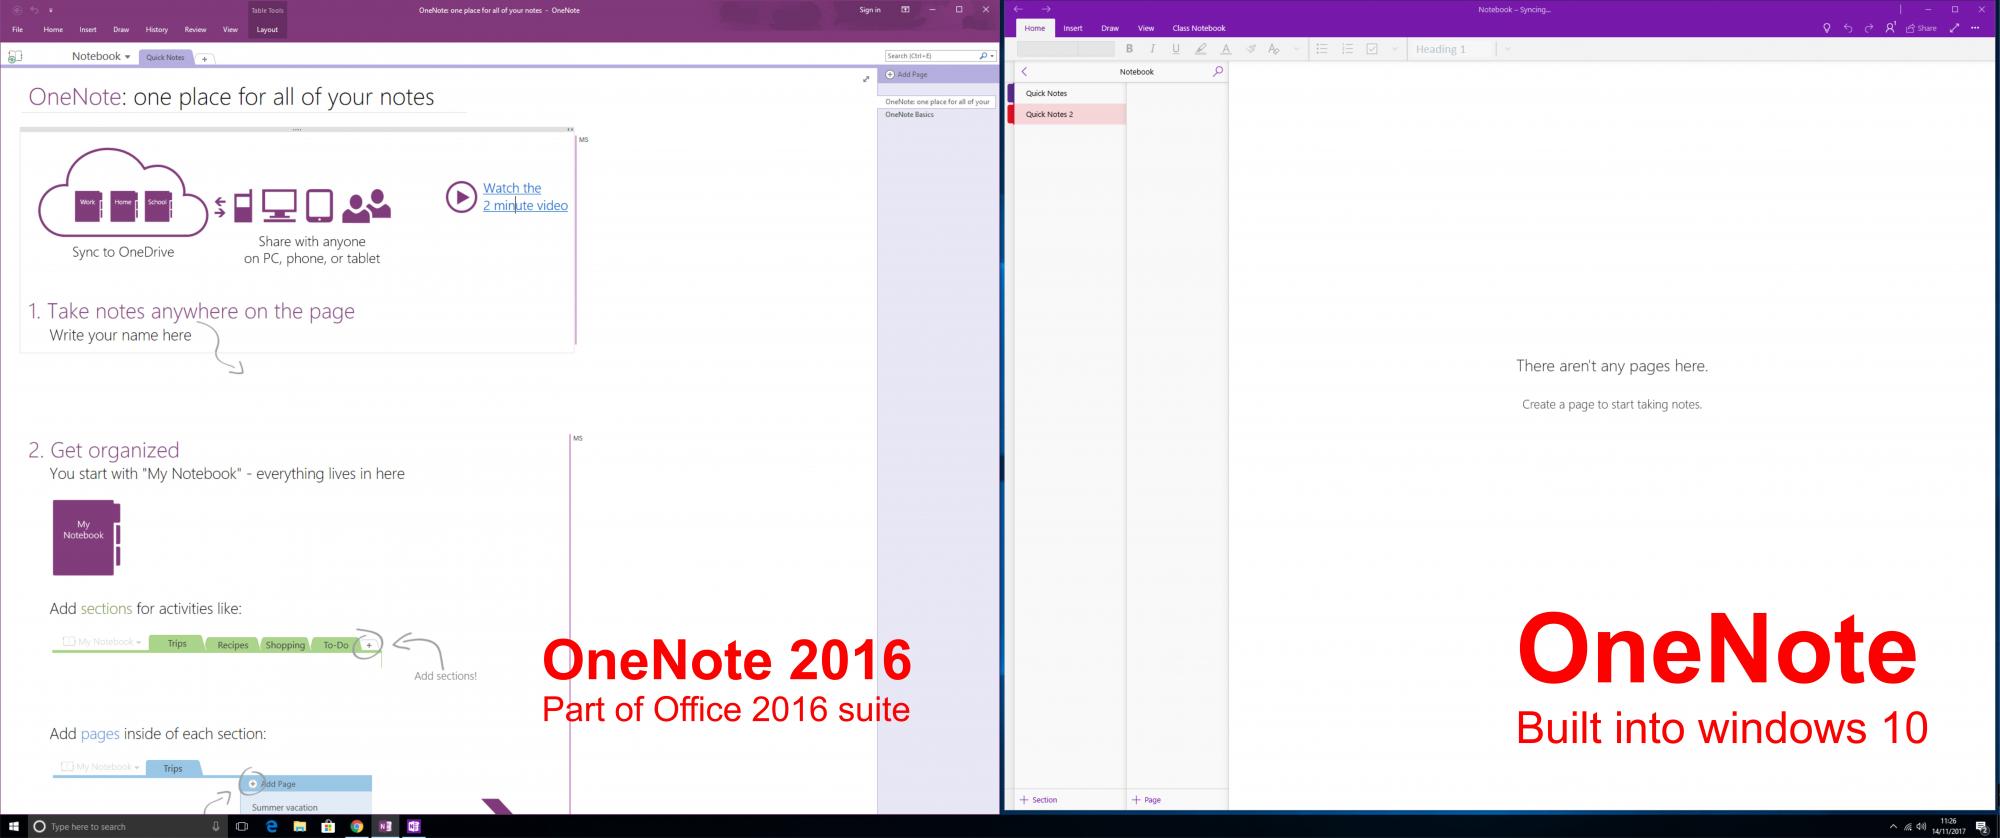Click the purple search magnifier beside Notebook
The width and height of the screenshot is (2000, 838).
pyautogui.click(x=1217, y=72)
